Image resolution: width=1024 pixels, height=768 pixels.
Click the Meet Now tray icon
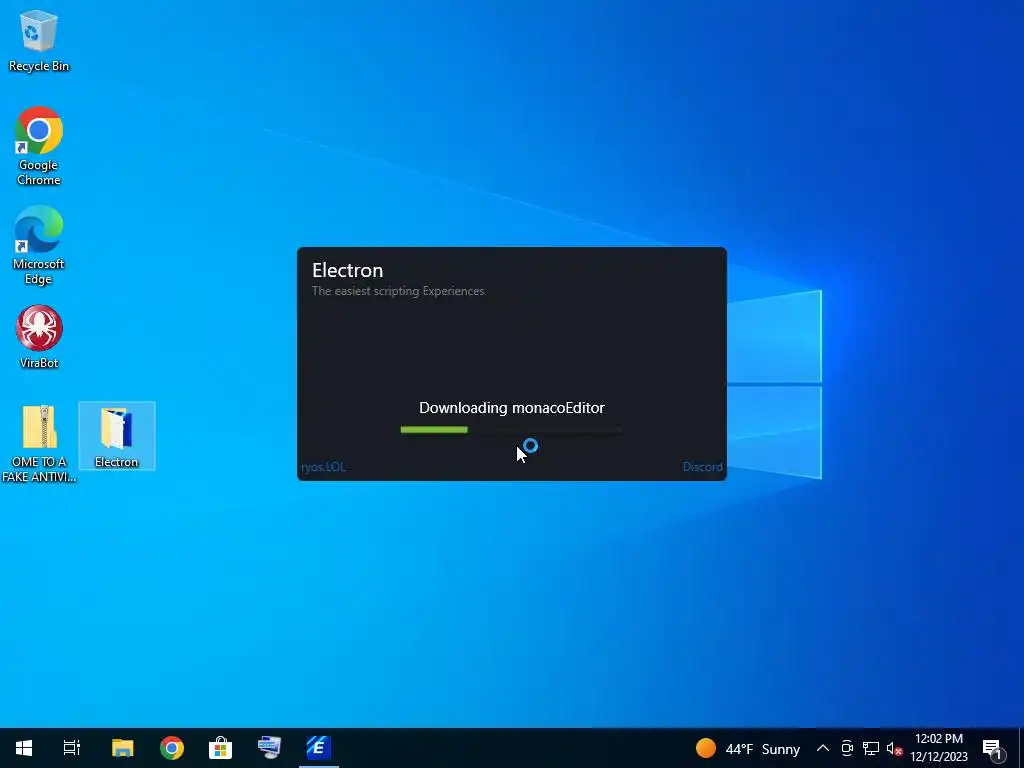[847, 748]
